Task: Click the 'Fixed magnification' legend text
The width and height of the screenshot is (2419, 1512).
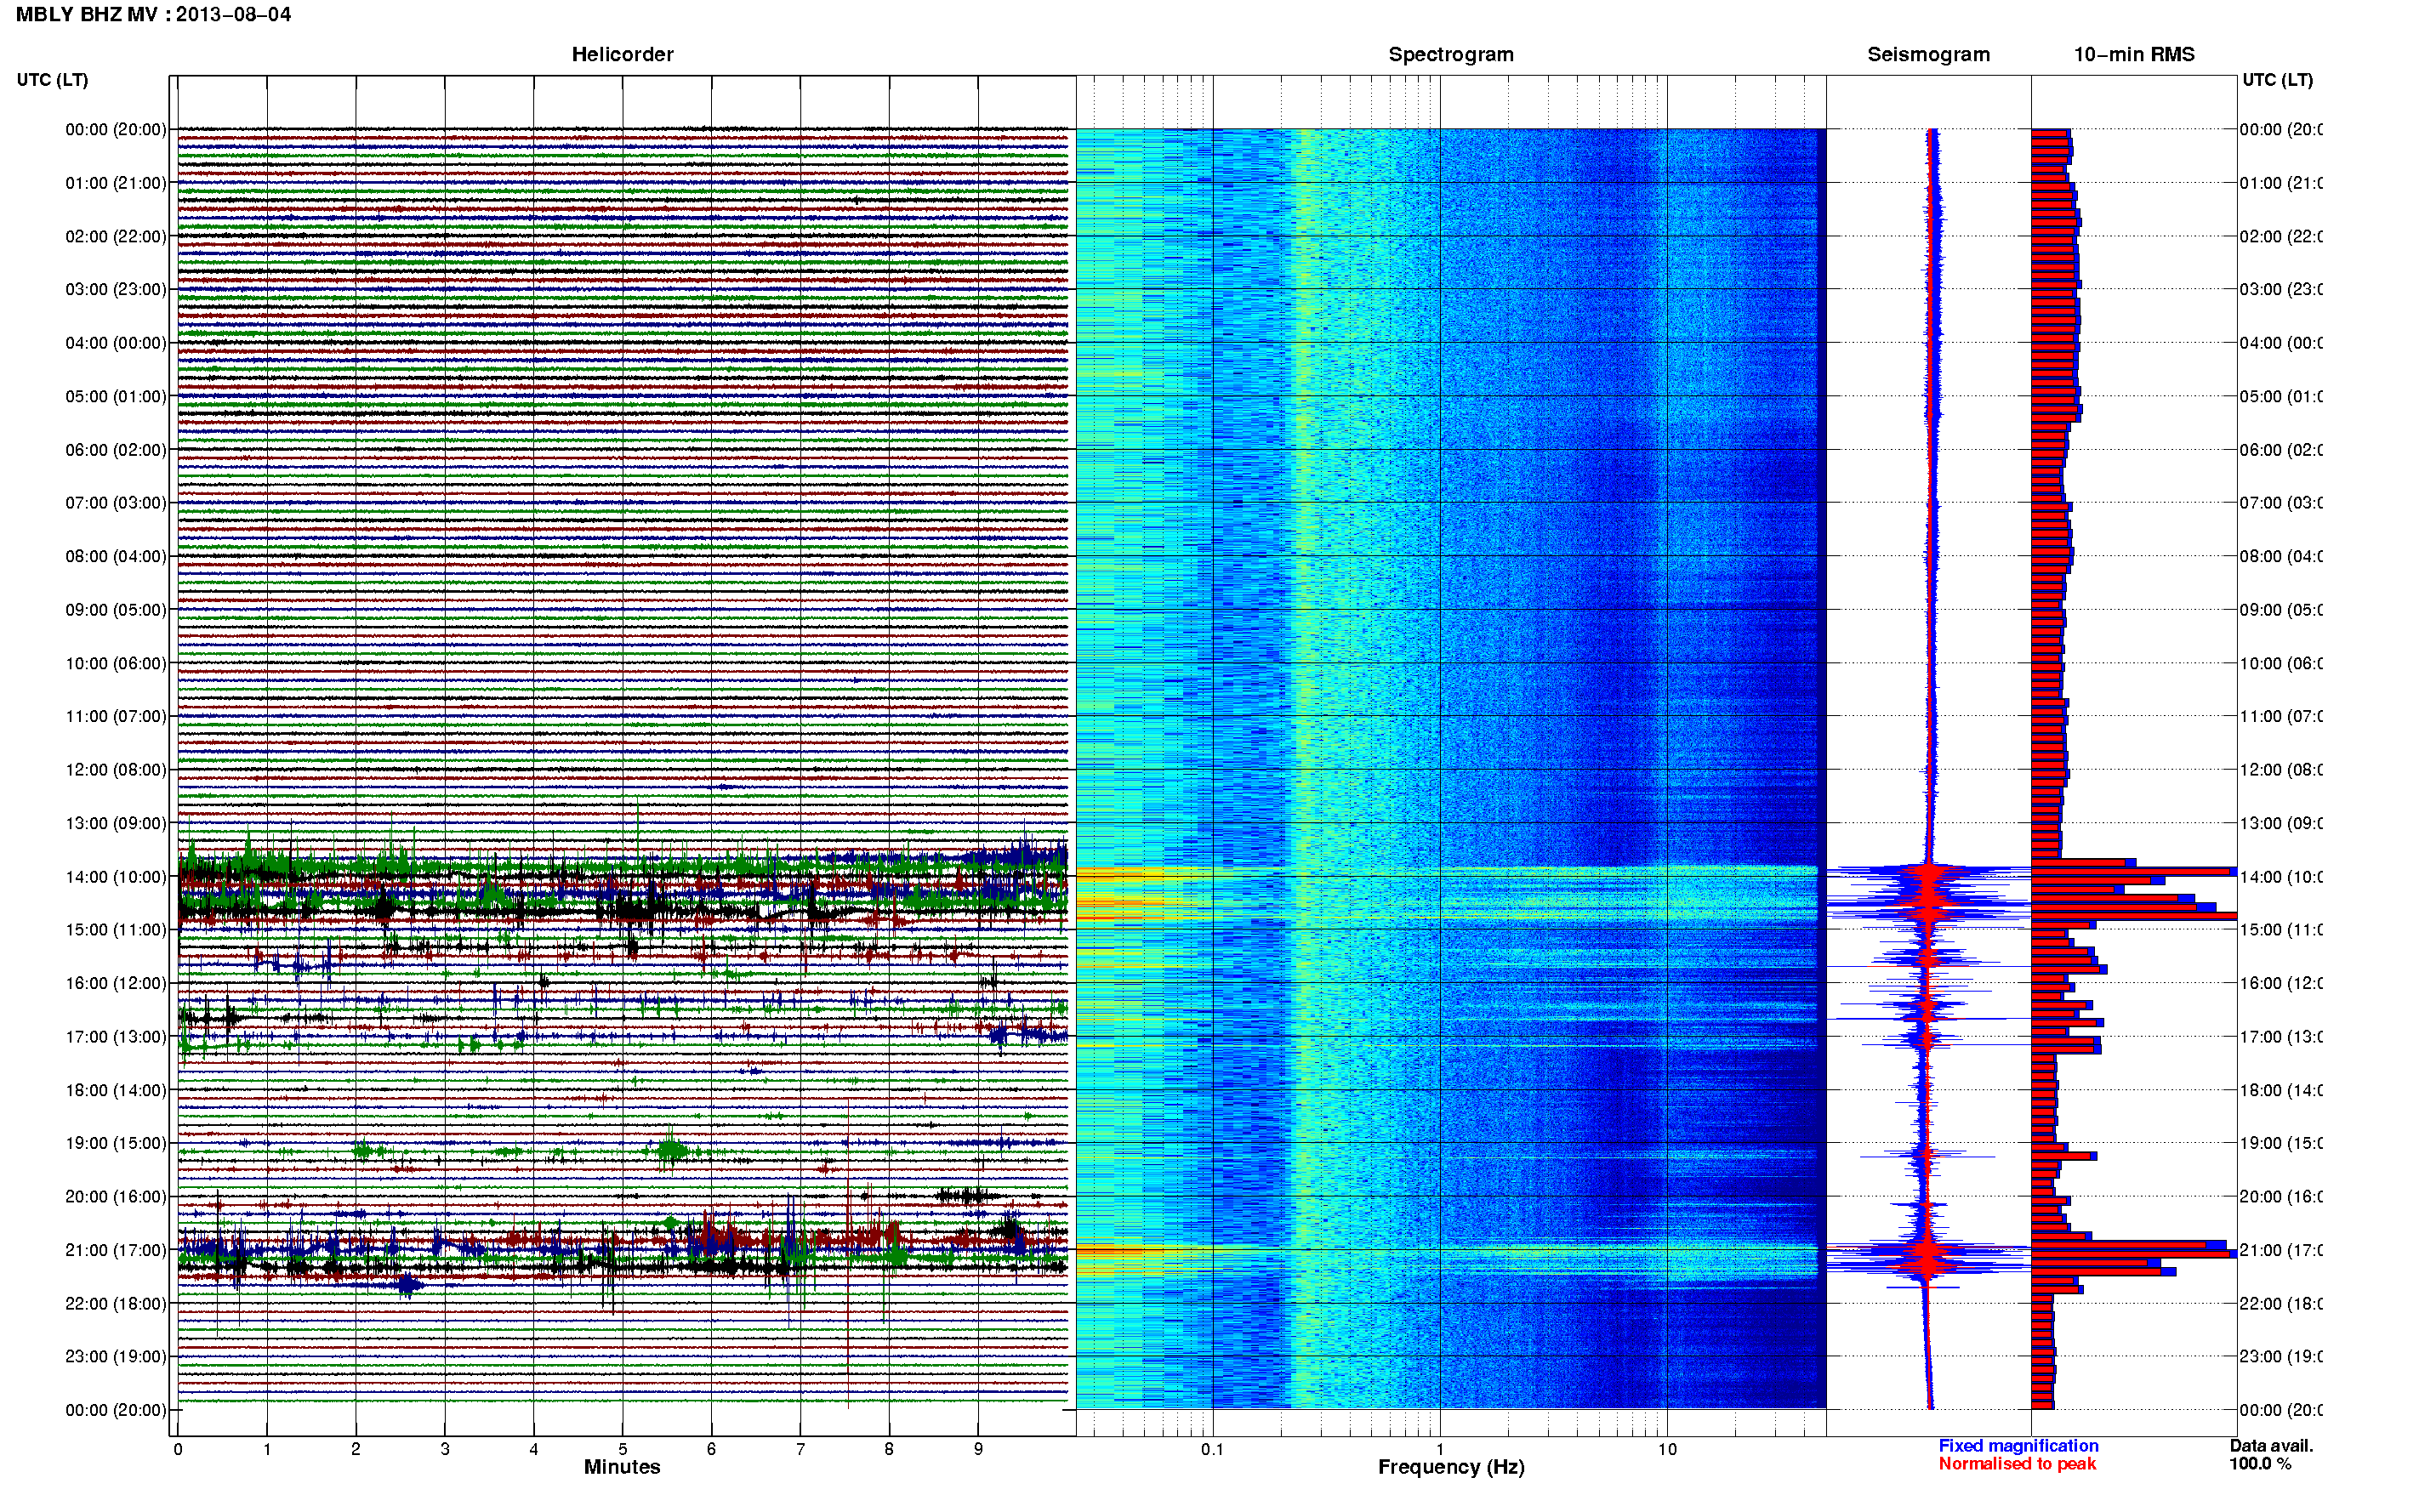Action: 2018,1446
